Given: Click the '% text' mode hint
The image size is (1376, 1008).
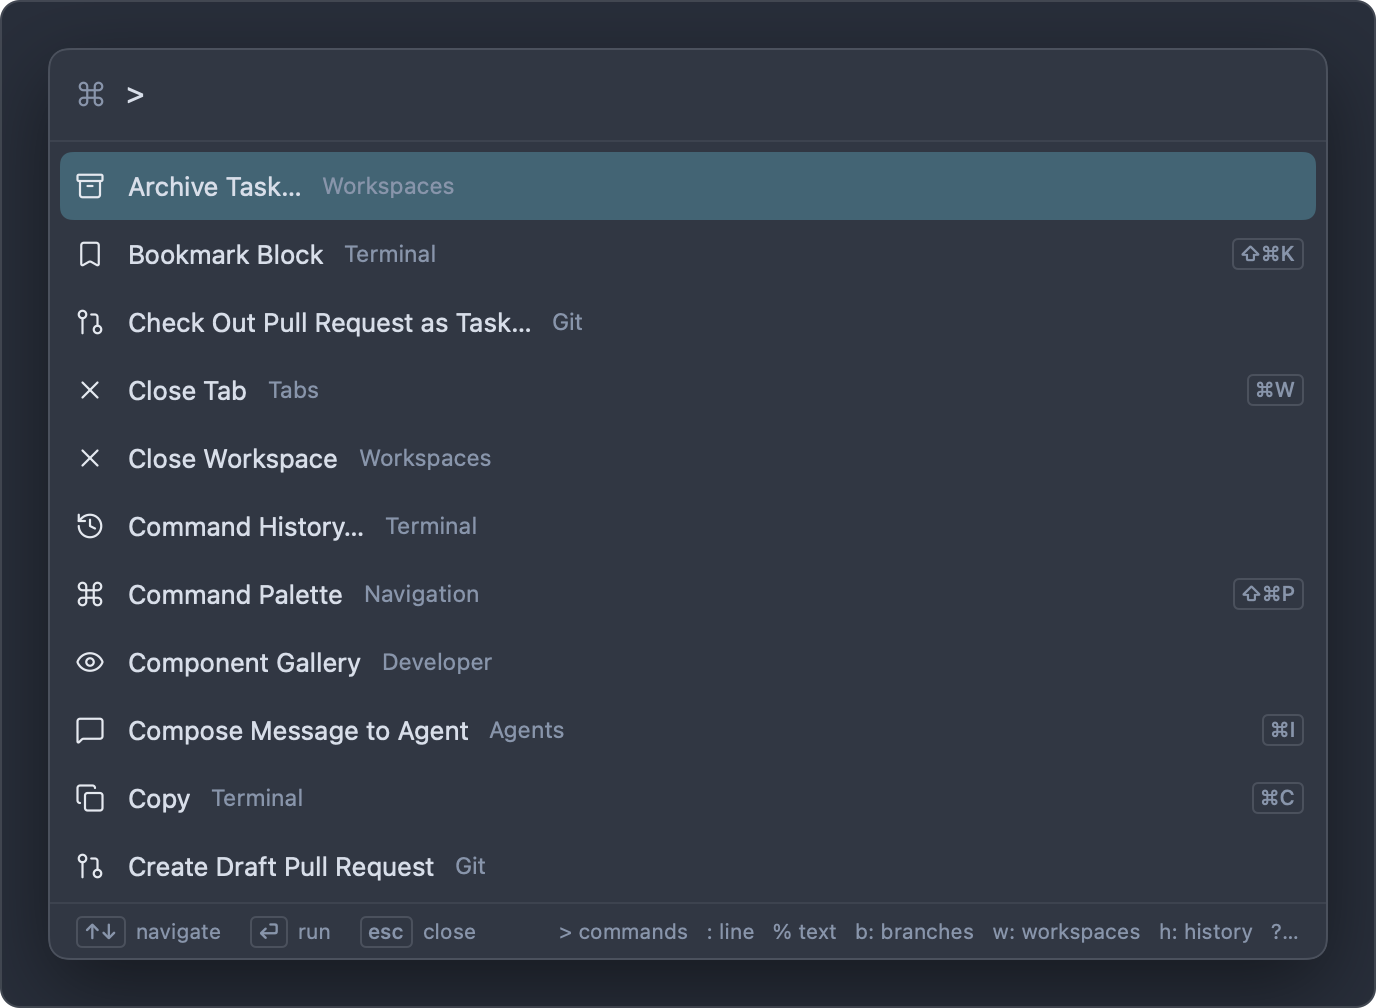Looking at the screenshot, I should pos(805,932).
